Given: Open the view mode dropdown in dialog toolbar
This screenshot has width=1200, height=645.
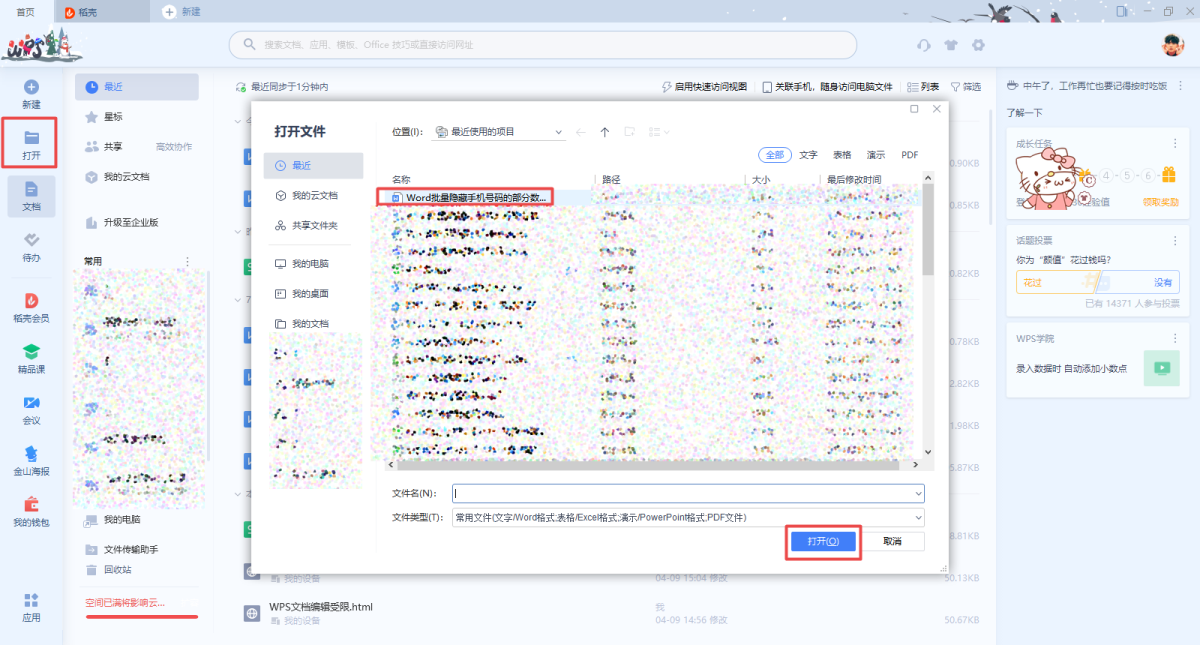Looking at the screenshot, I should pyautogui.click(x=659, y=132).
